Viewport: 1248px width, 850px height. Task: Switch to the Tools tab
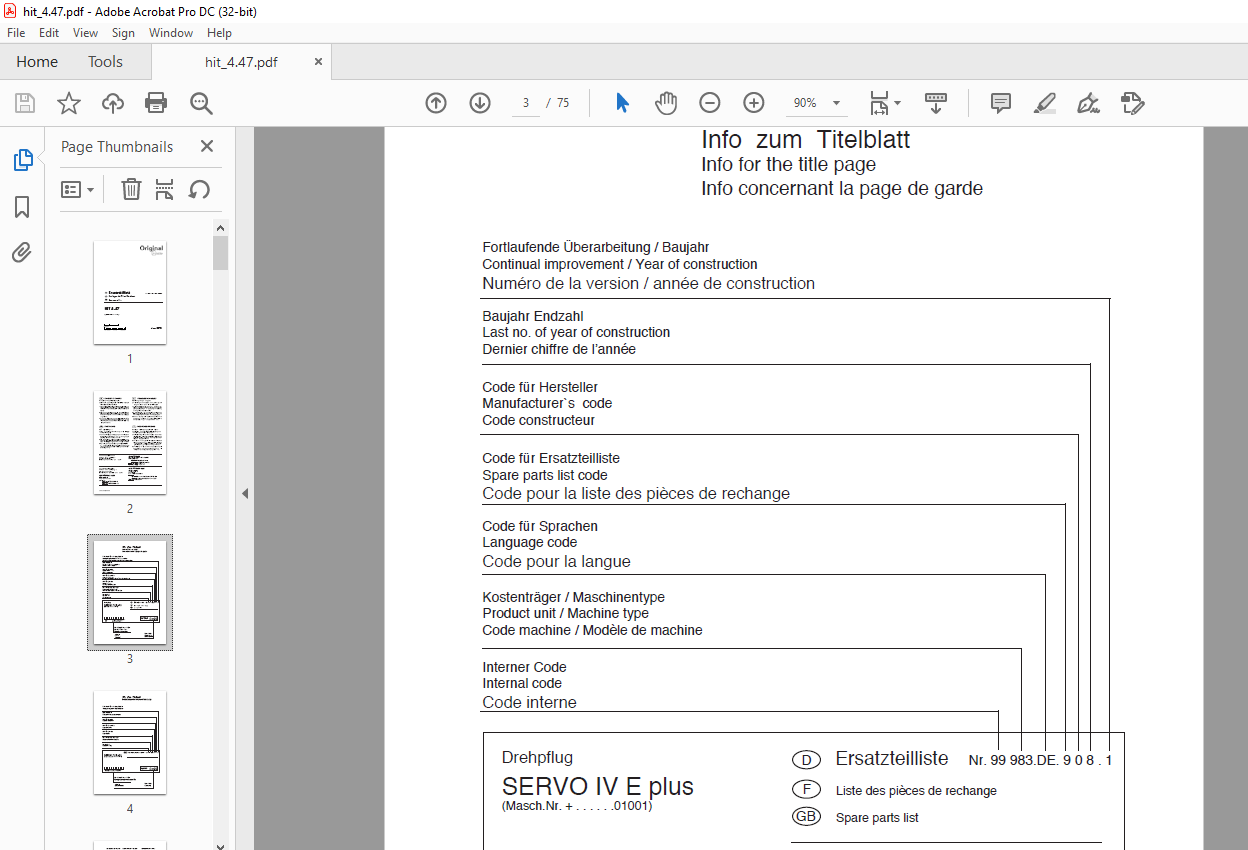(x=105, y=62)
